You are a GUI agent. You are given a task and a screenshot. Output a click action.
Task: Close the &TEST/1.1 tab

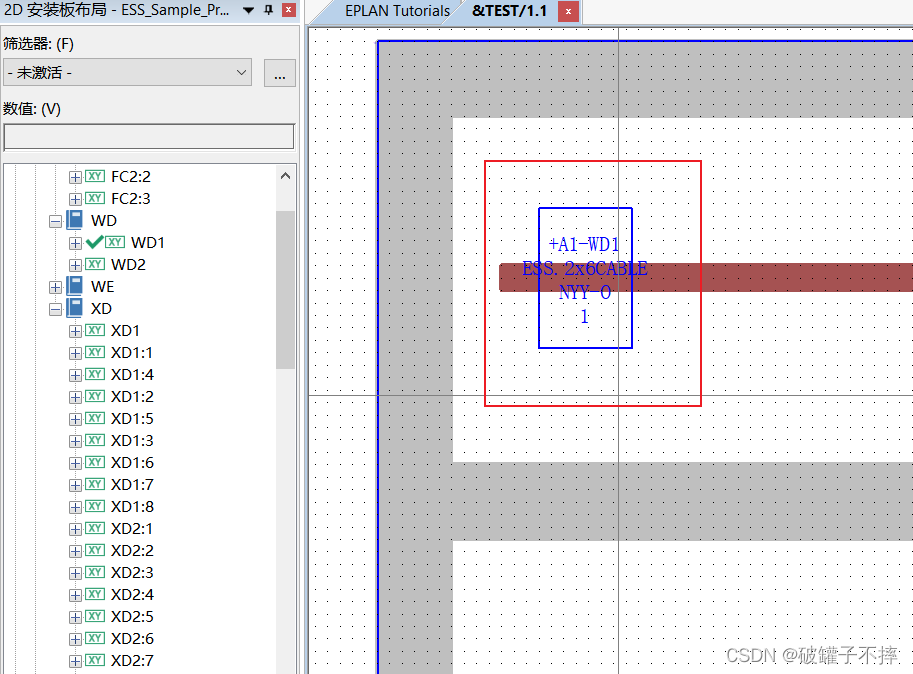click(568, 12)
